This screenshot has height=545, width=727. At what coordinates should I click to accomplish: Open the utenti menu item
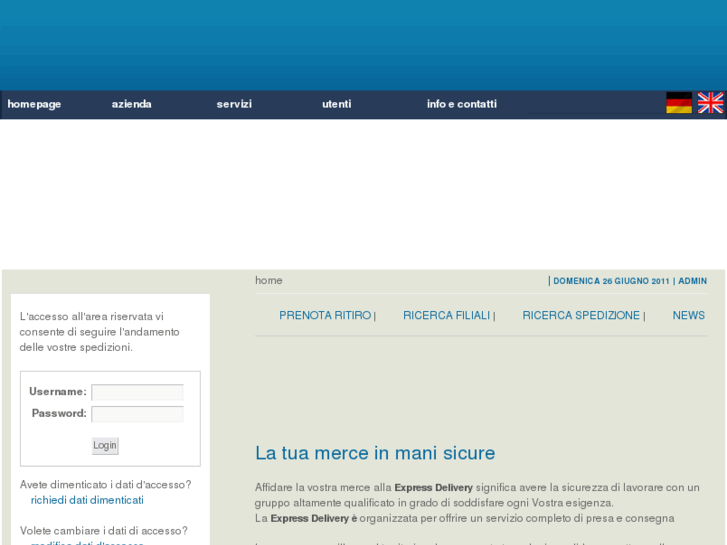pos(337,104)
